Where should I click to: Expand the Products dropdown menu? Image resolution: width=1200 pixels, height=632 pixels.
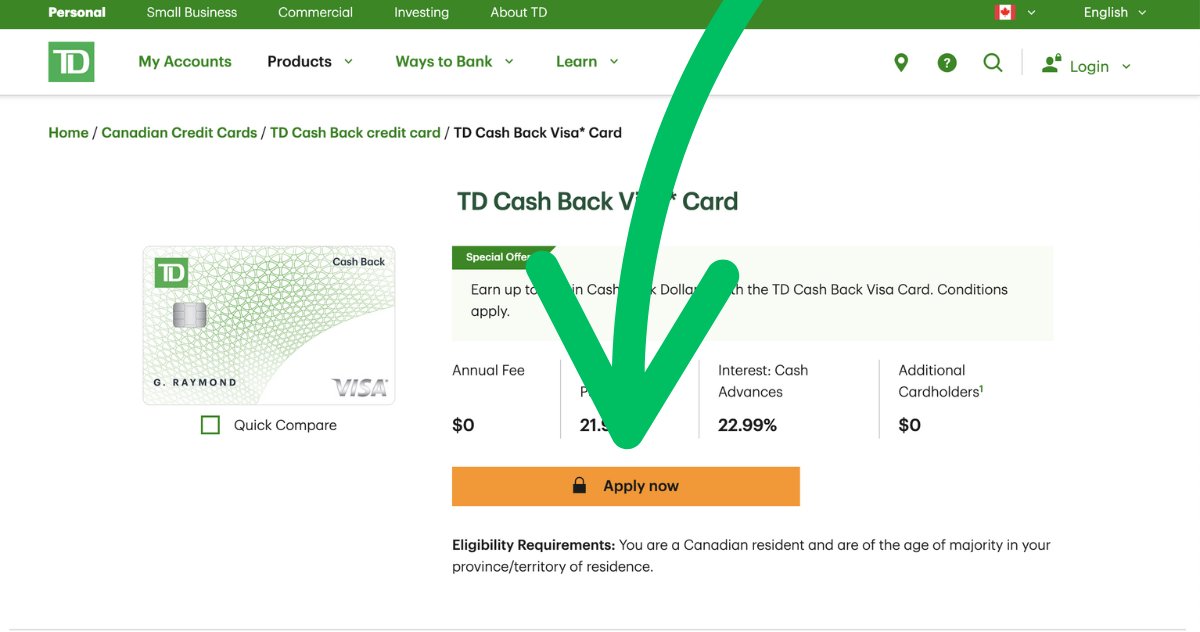310,62
